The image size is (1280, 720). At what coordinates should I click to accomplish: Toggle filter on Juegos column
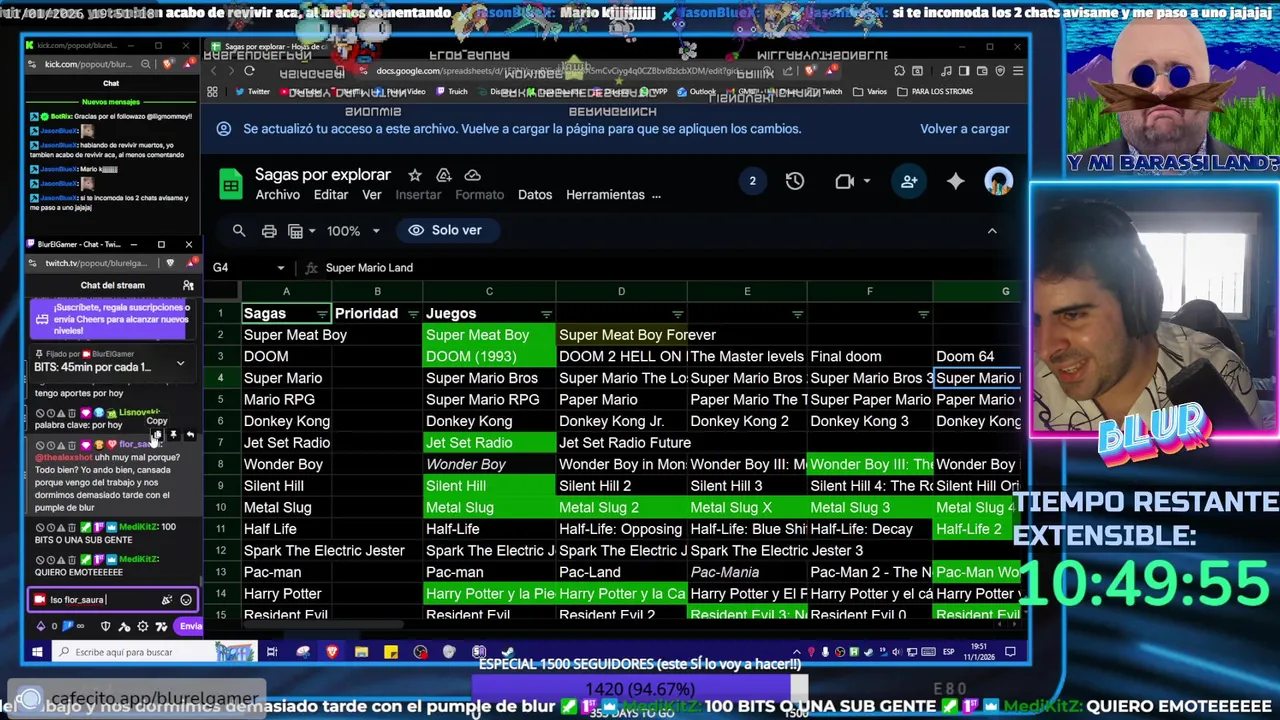pos(546,314)
